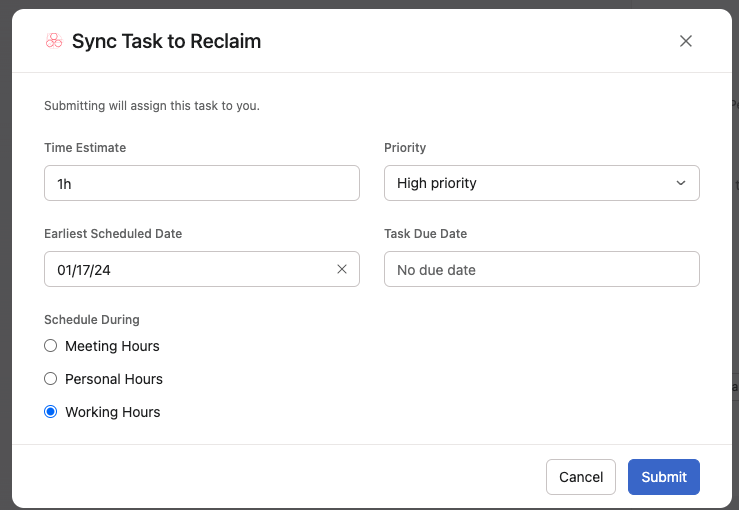
Task: Select the Working Hours radio button
Action: pos(50,412)
